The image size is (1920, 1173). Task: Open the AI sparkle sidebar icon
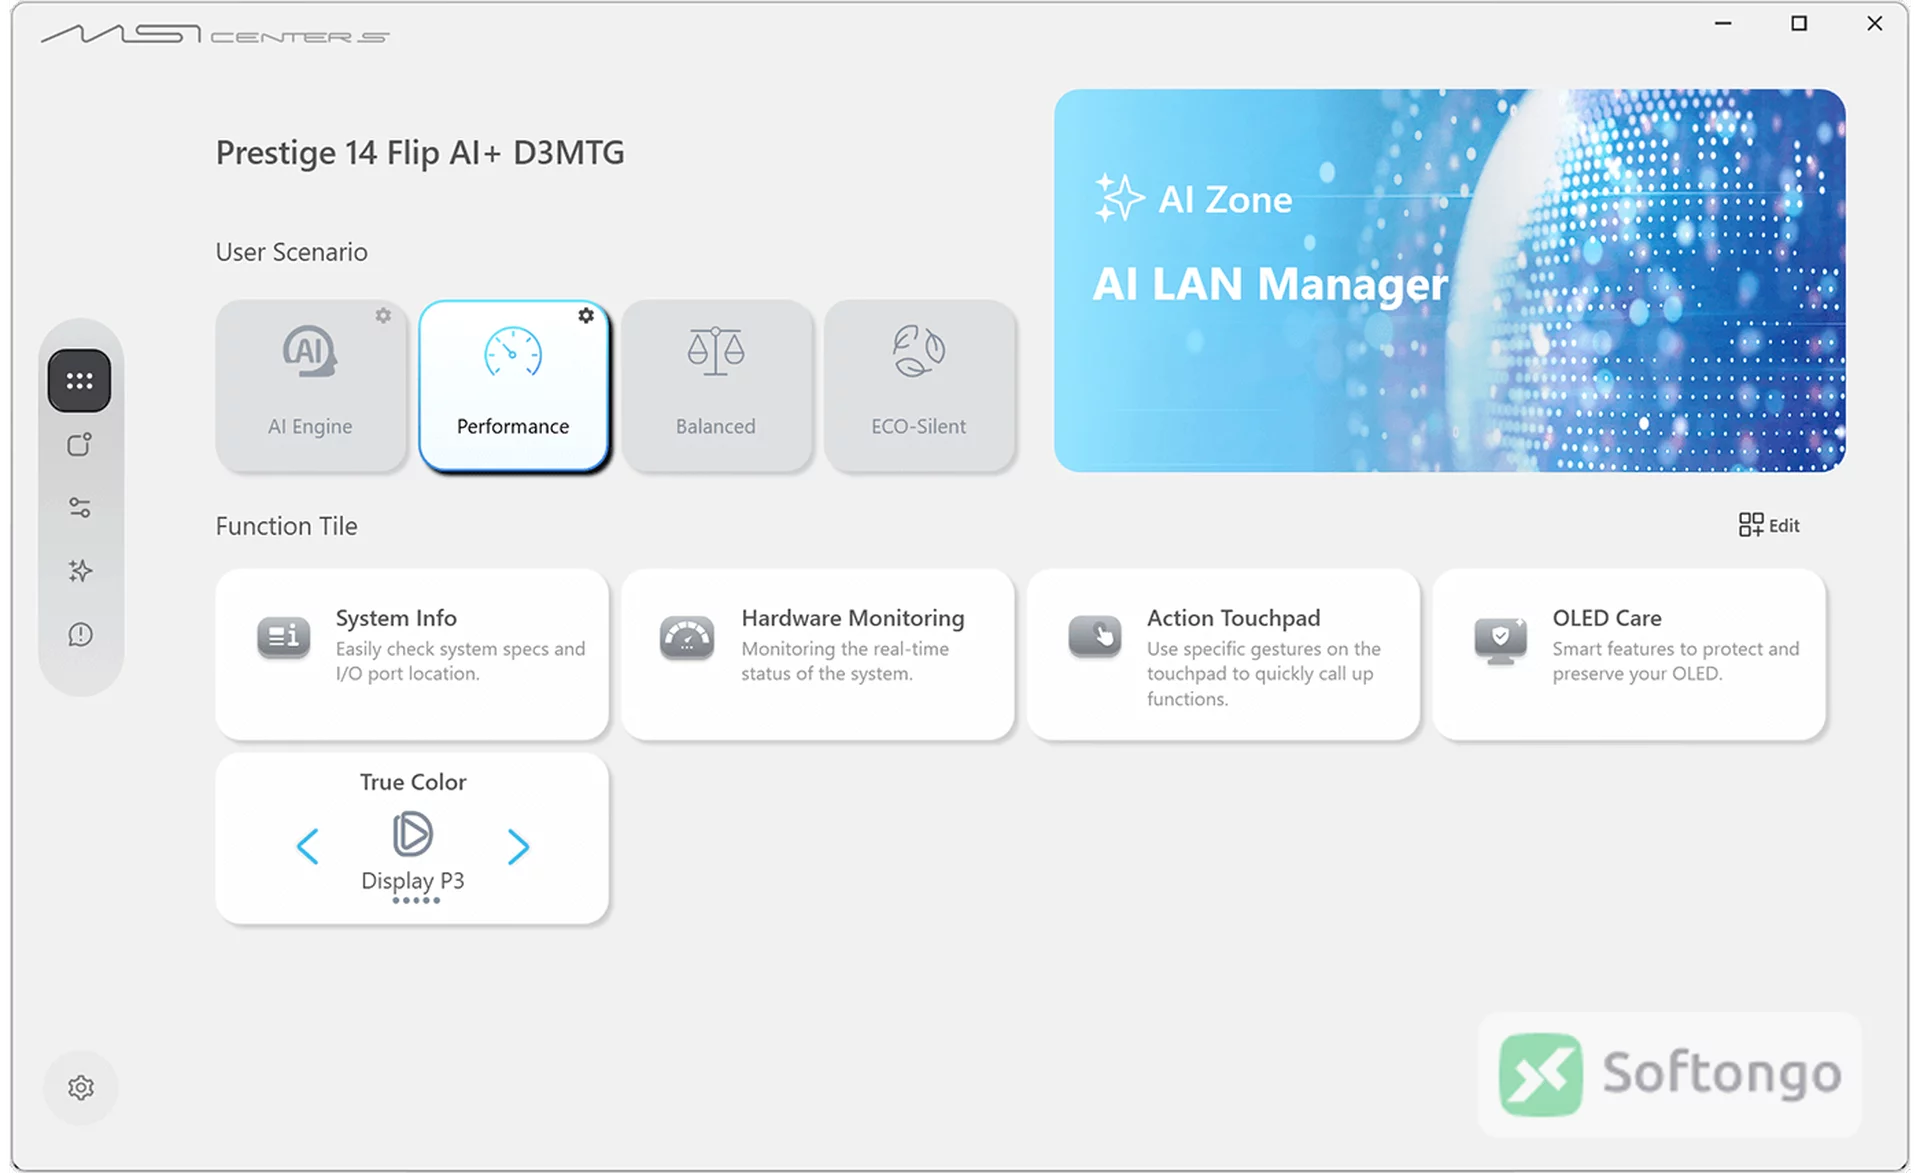(79, 571)
